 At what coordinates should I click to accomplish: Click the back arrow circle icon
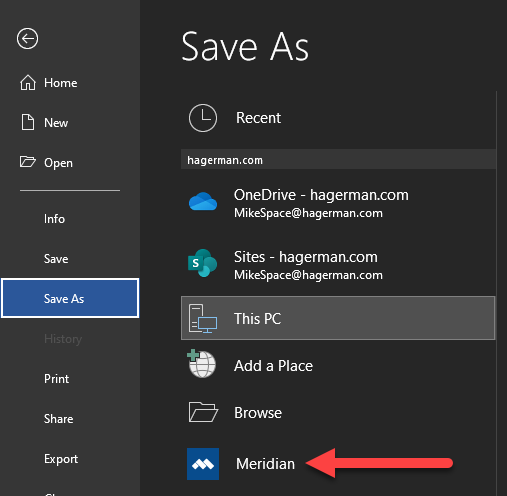(x=27, y=39)
